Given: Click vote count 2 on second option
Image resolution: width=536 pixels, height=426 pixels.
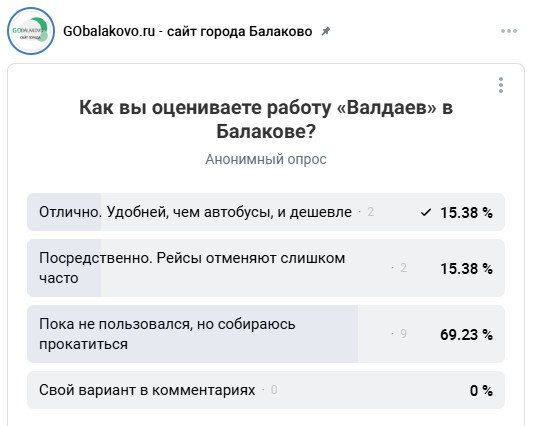Looking at the screenshot, I should (403, 268).
